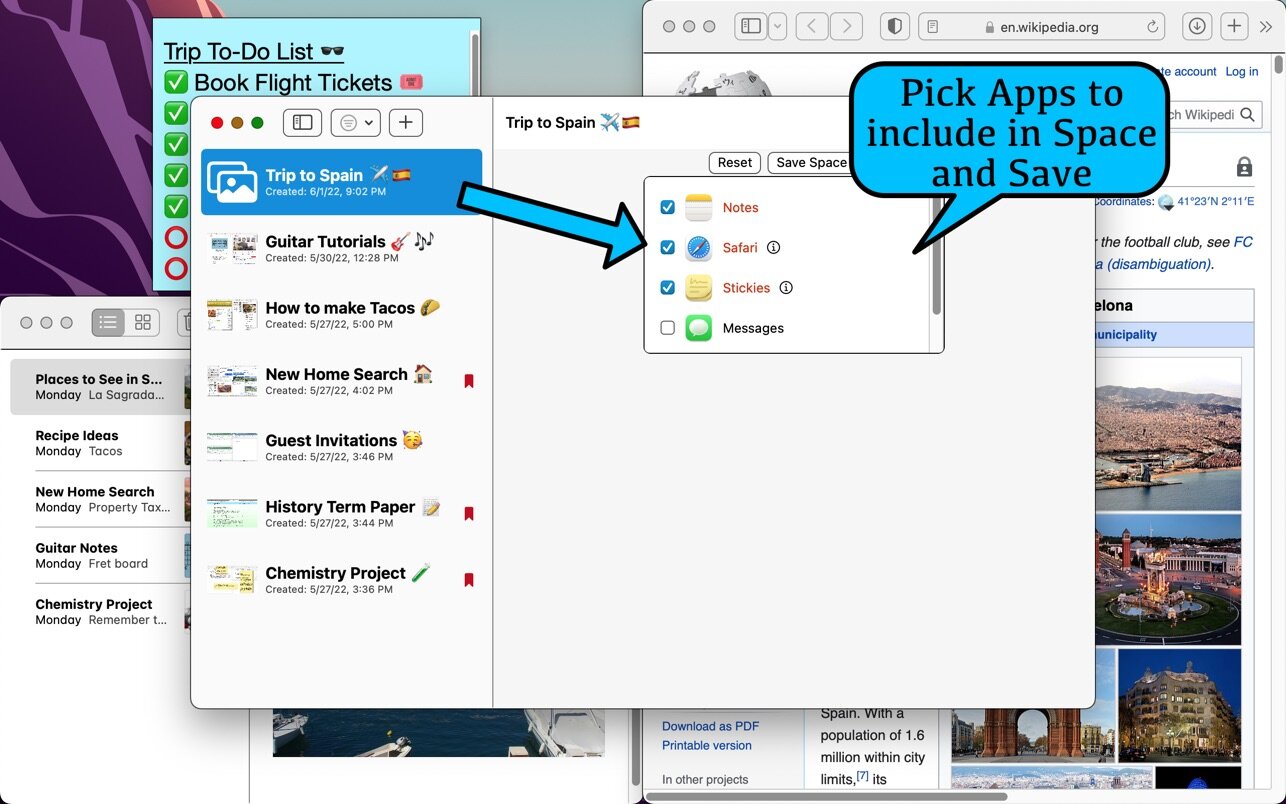Screen dimensions: 1286x804
Task: Click the Safari downloads icon
Action: 1195,27
